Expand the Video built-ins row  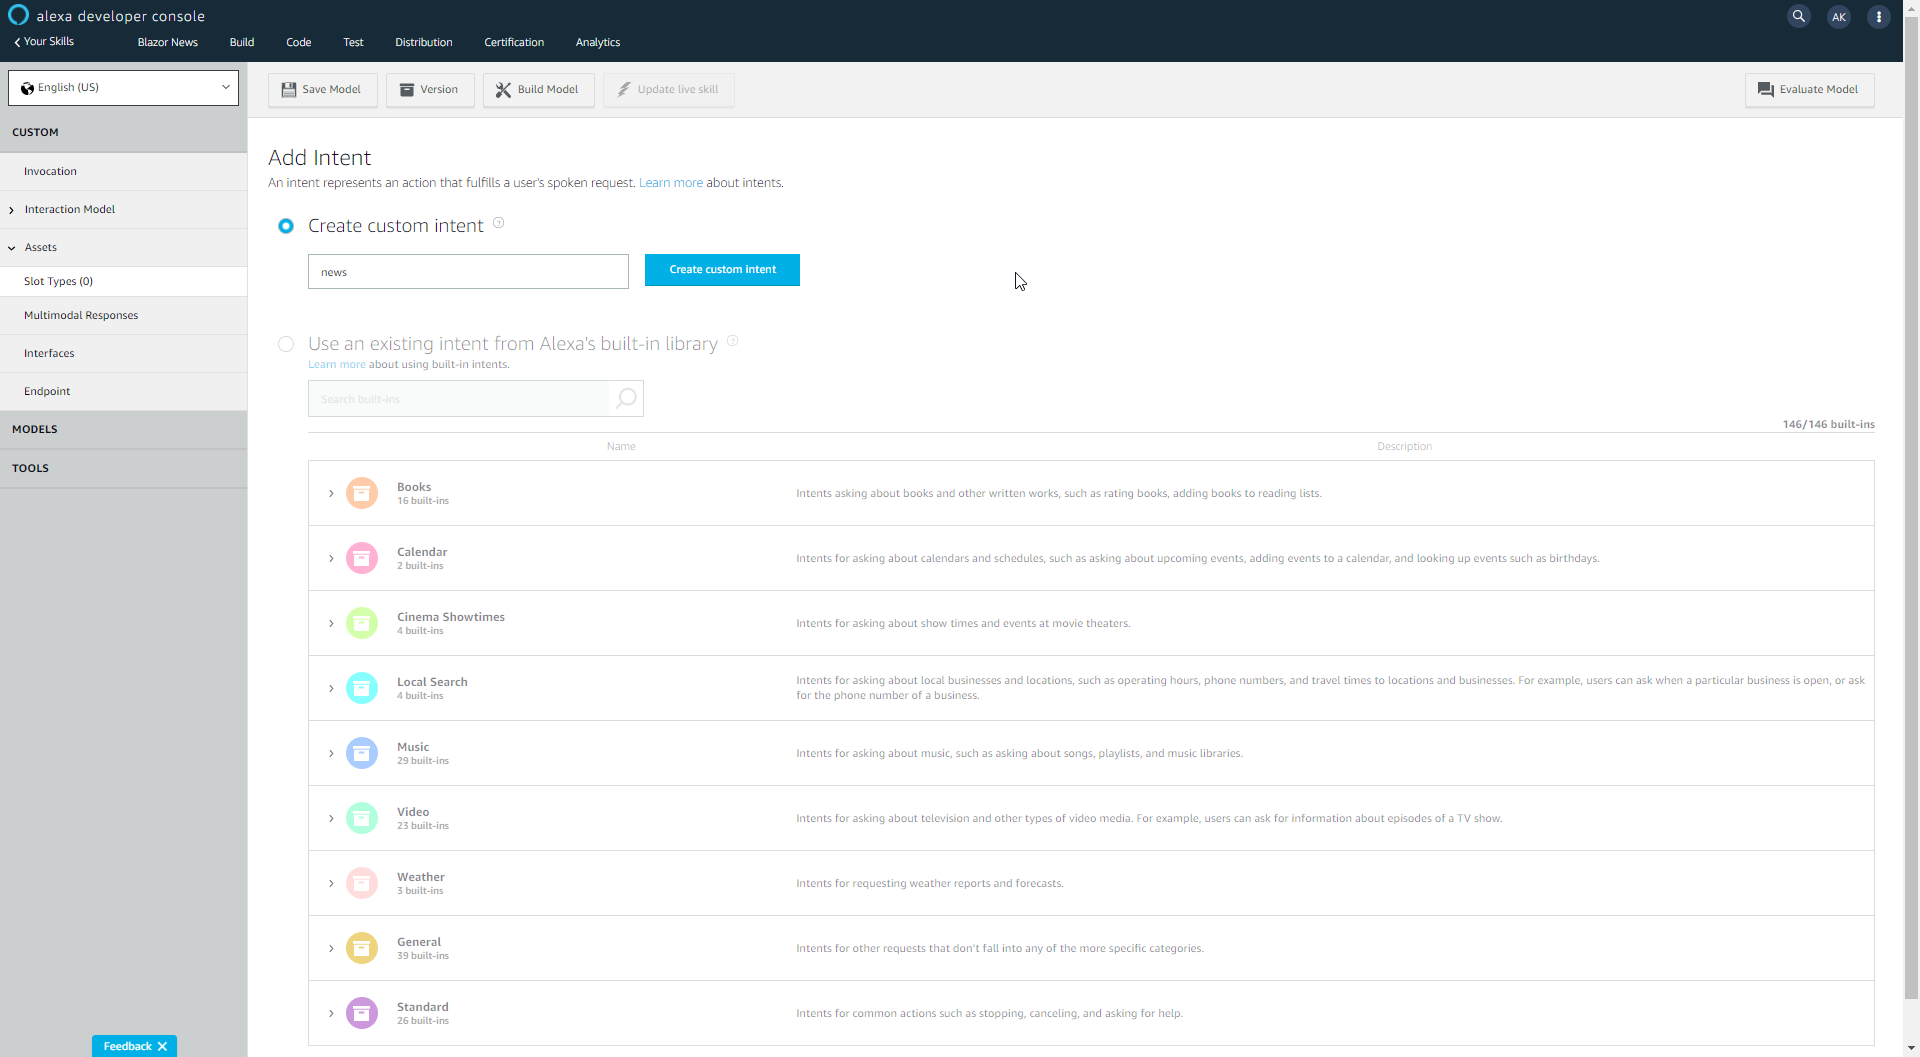331,818
